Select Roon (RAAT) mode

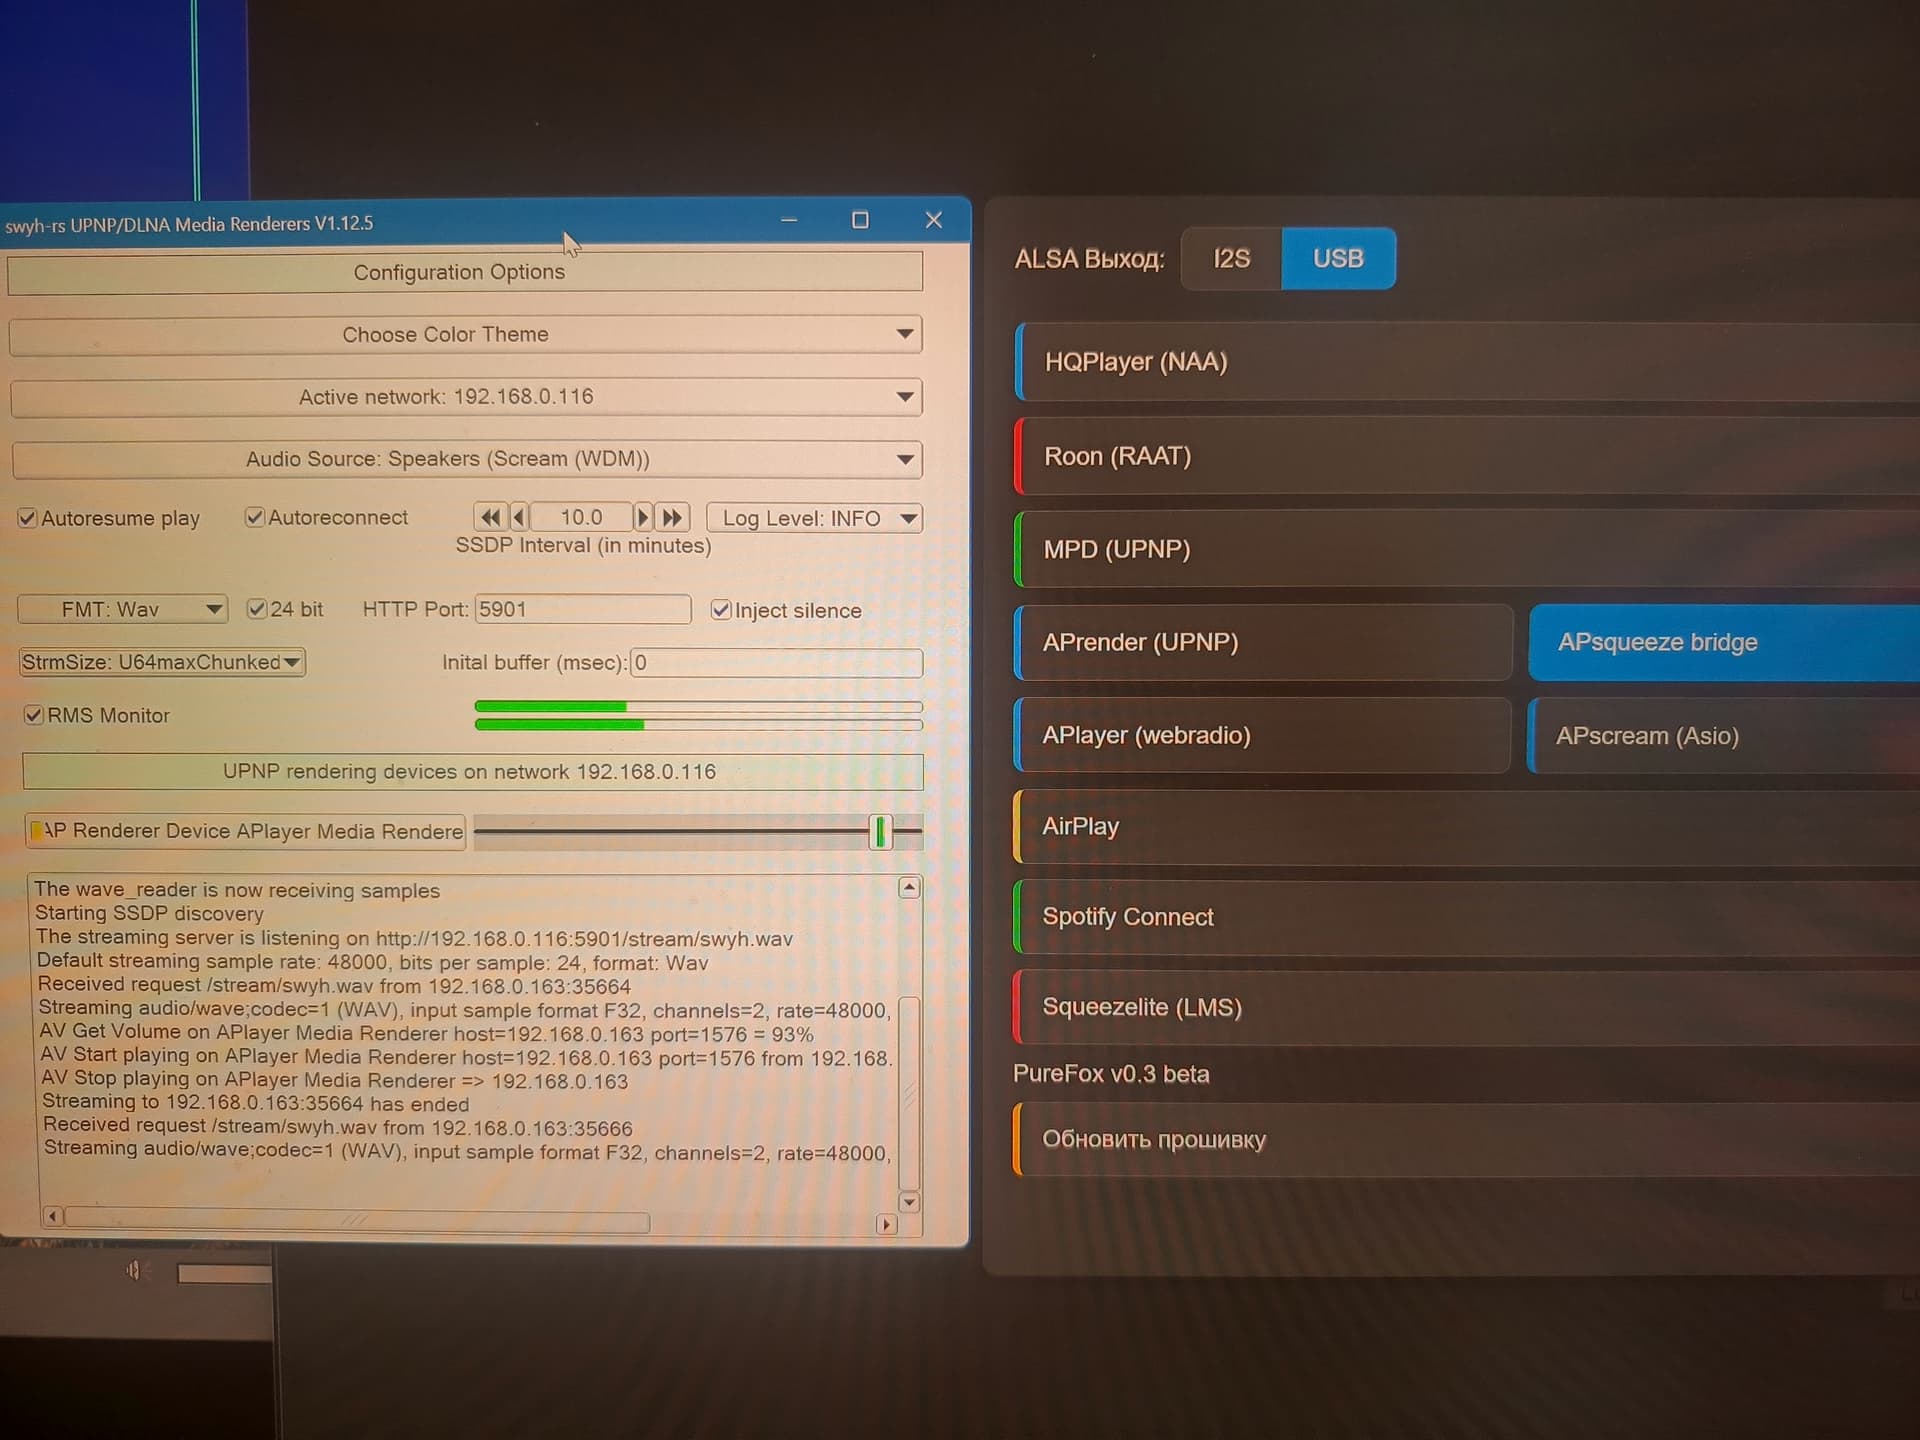pyautogui.click(x=1467, y=456)
